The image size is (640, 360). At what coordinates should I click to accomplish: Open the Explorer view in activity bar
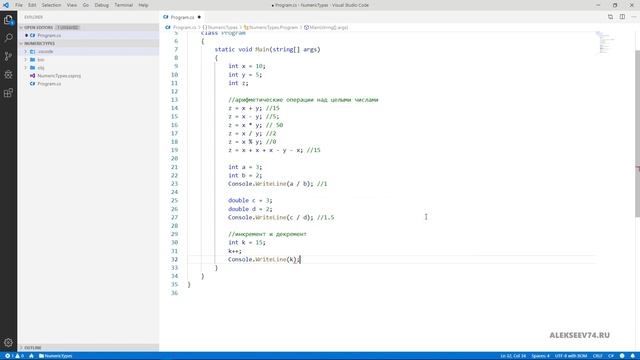click(x=8, y=20)
